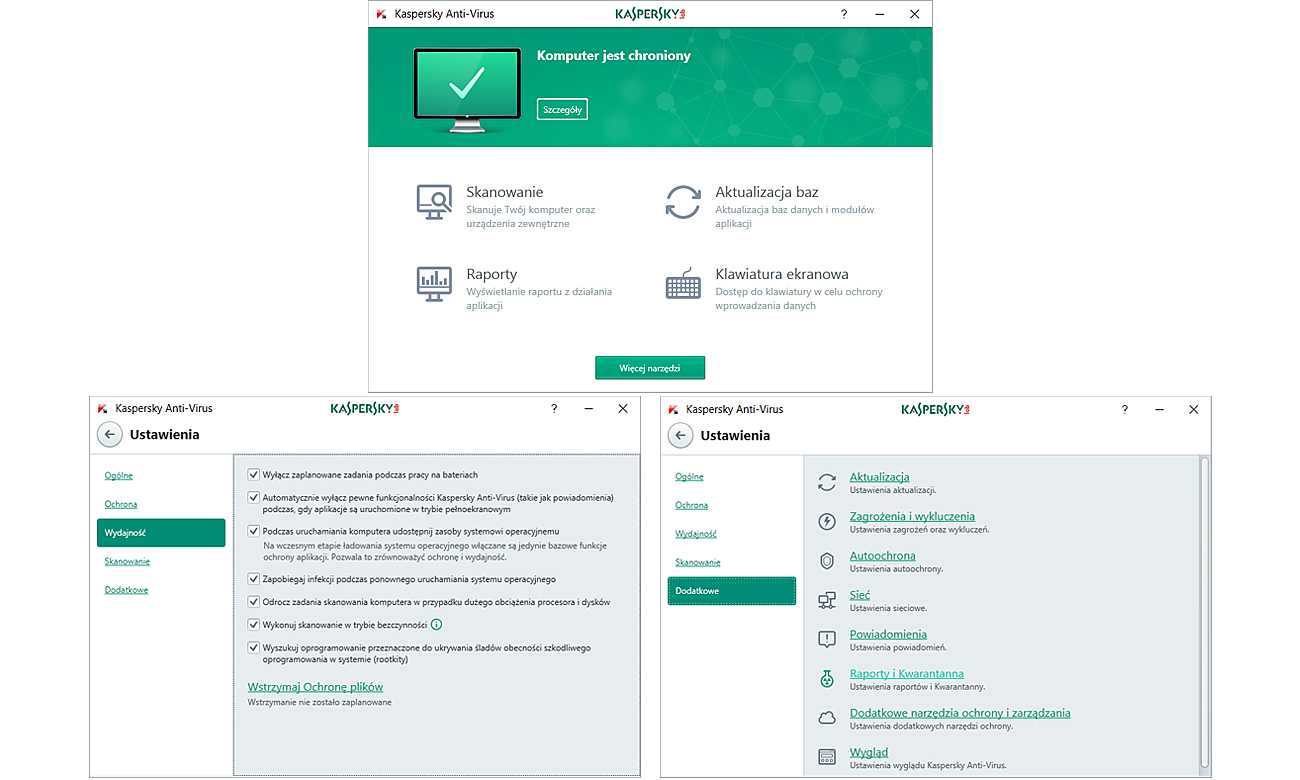Go back using arrow in Dodatkowe settings window
The width and height of the screenshot is (1300, 780).
681,436
